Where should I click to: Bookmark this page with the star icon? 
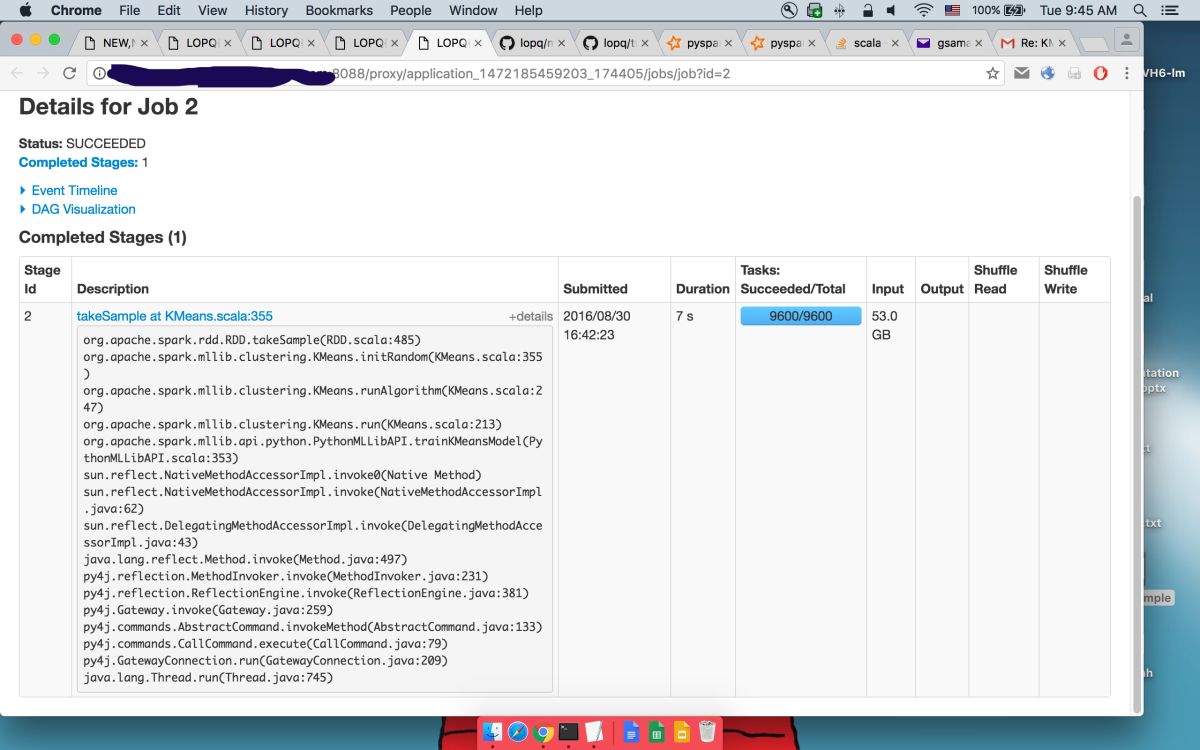click(x=992, y=73)
